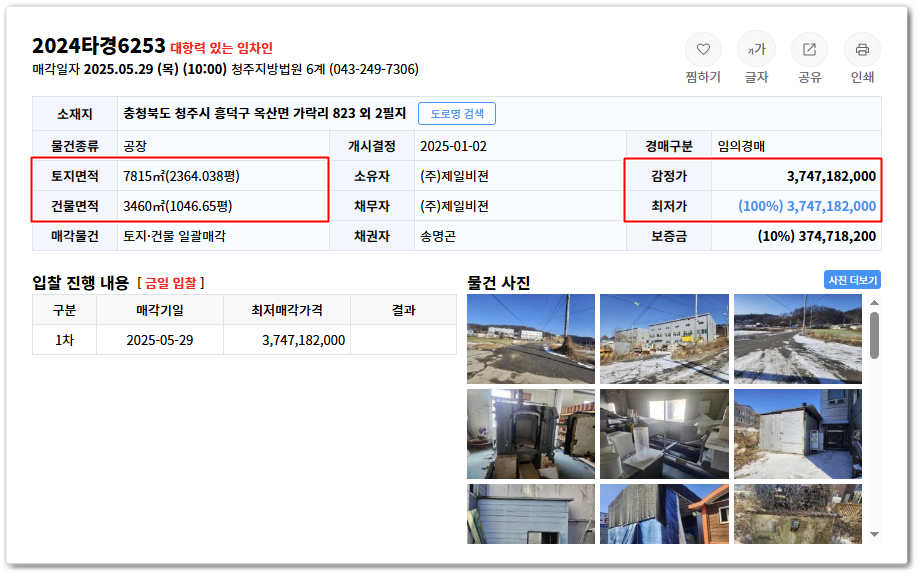
Task: Click the red 대항력 있는 임차인 label
Action: click(221, 48)
